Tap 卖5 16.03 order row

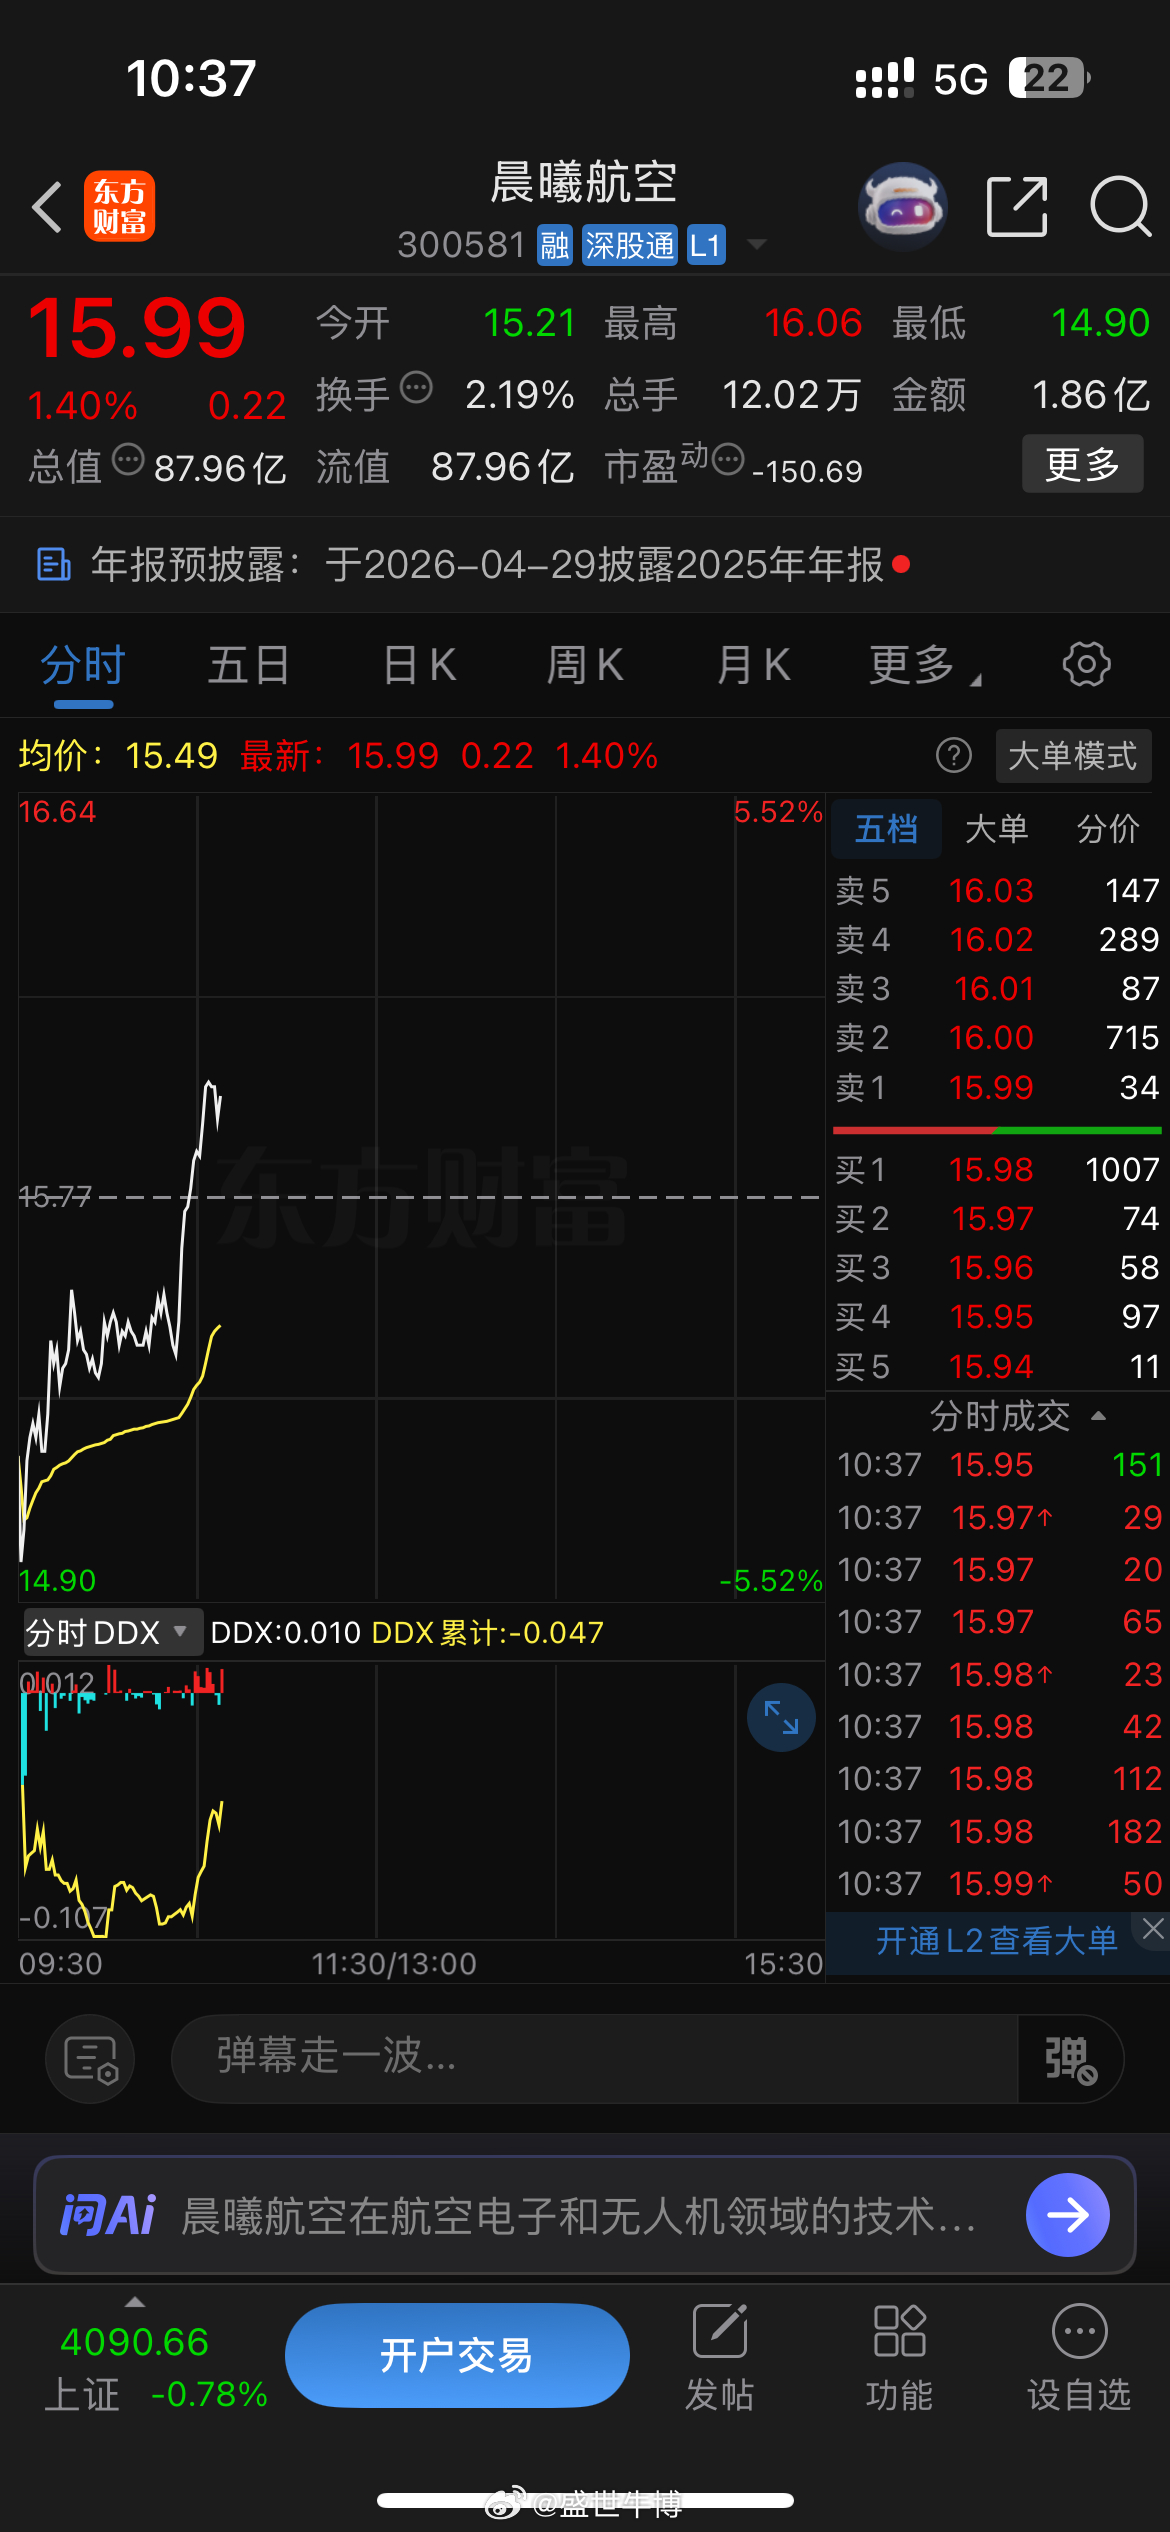(997, 890)
